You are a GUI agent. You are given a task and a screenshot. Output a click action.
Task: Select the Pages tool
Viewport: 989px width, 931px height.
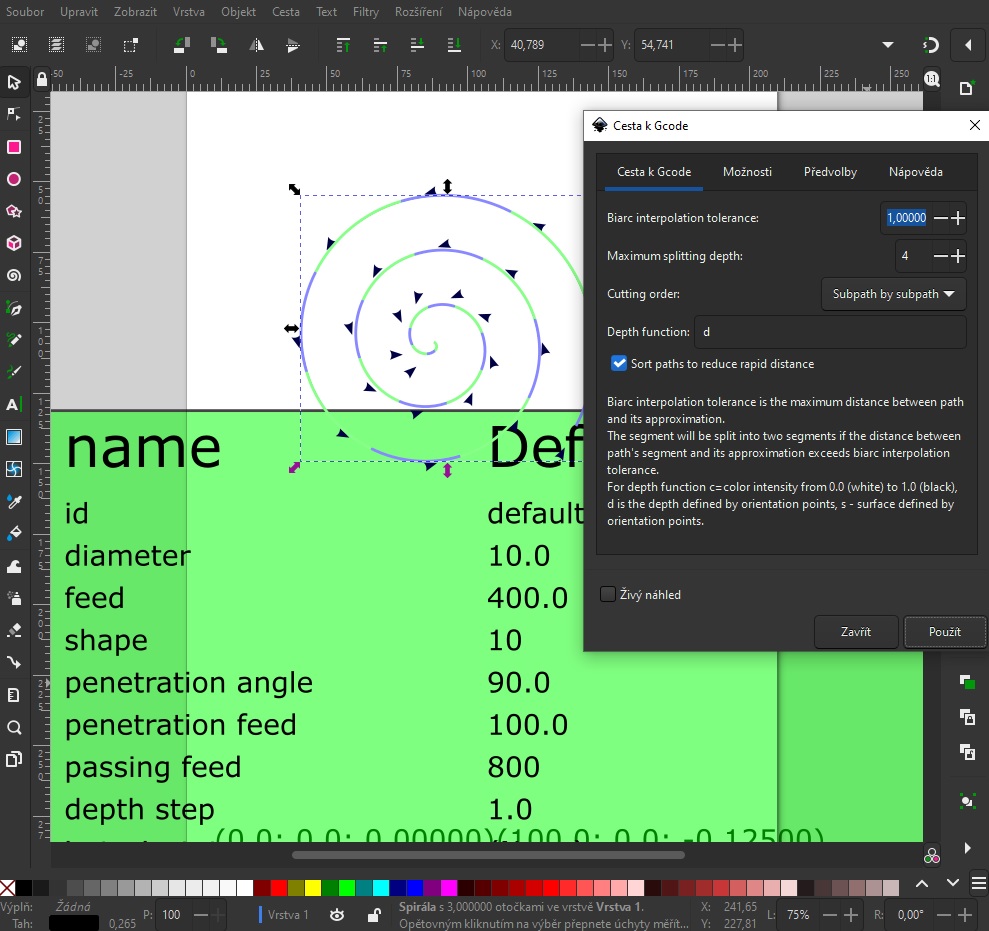click(x=14, y=759)
